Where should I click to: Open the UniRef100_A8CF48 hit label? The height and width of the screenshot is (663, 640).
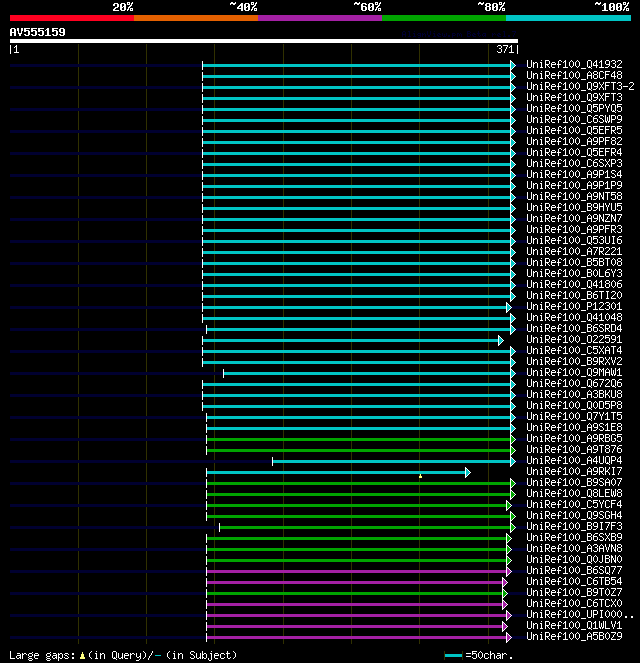[574, 75]
